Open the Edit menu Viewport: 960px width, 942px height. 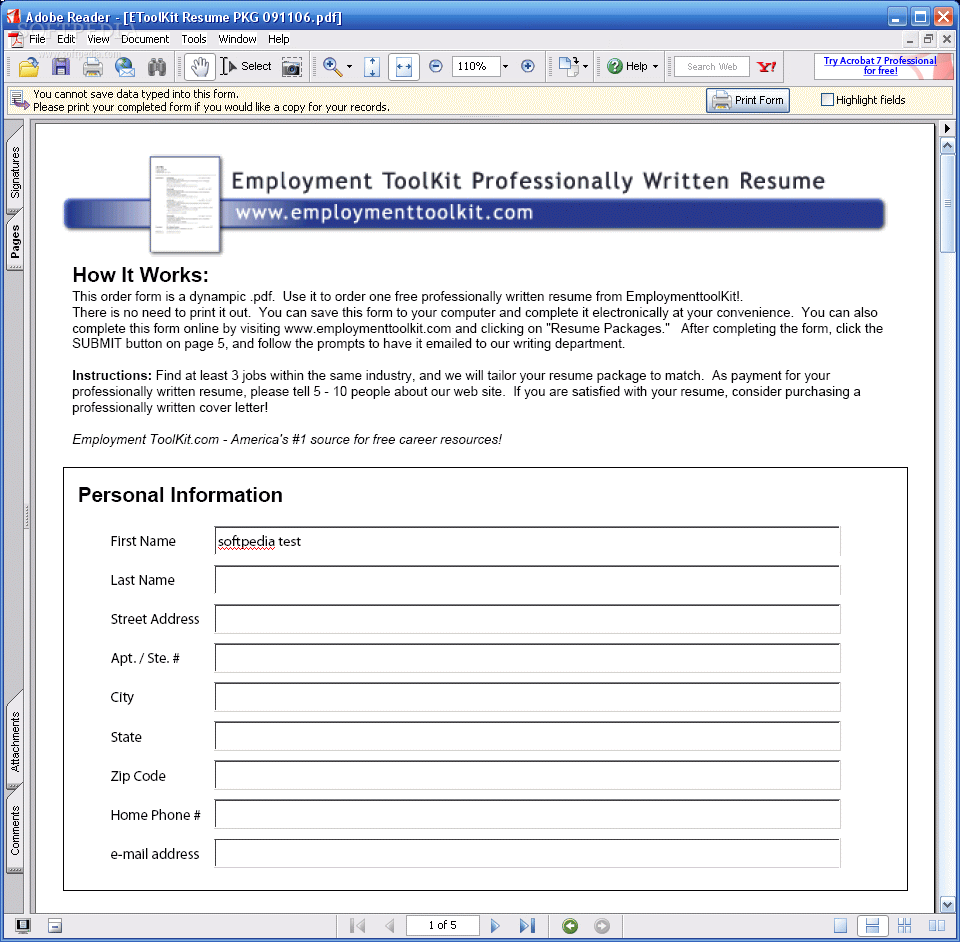[66, 39]
